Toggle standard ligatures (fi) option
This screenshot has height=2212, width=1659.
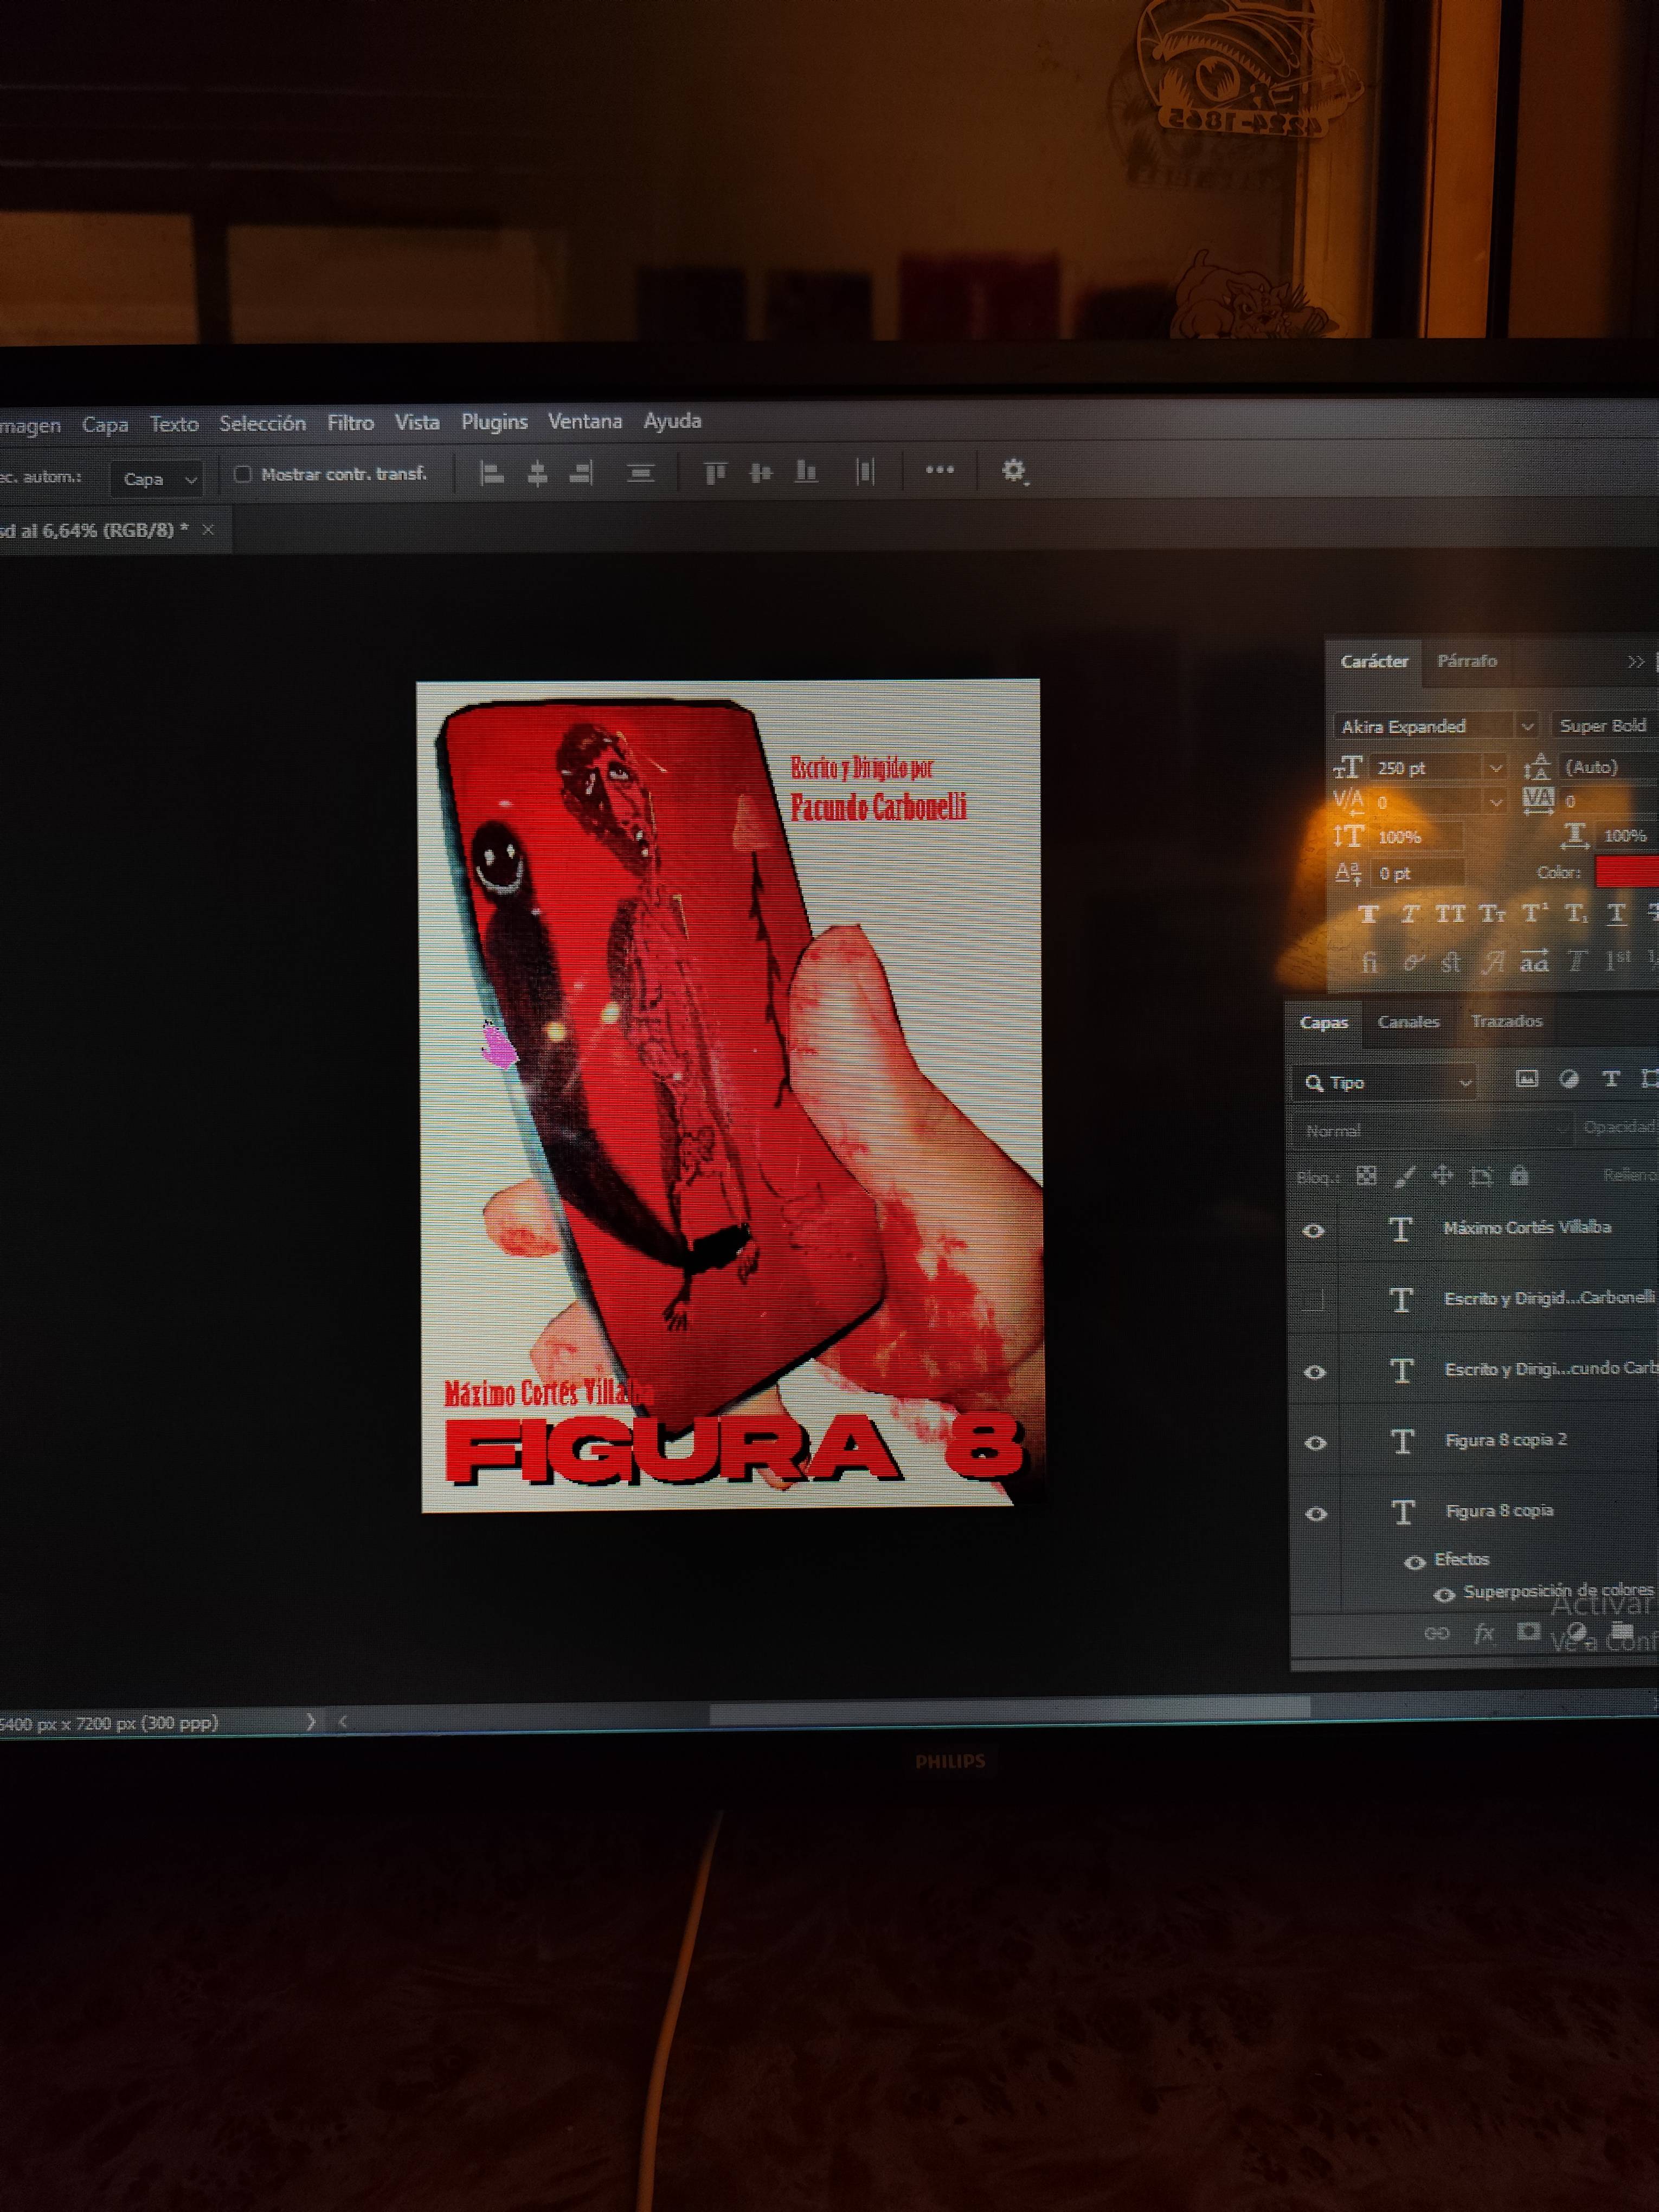1369,962
